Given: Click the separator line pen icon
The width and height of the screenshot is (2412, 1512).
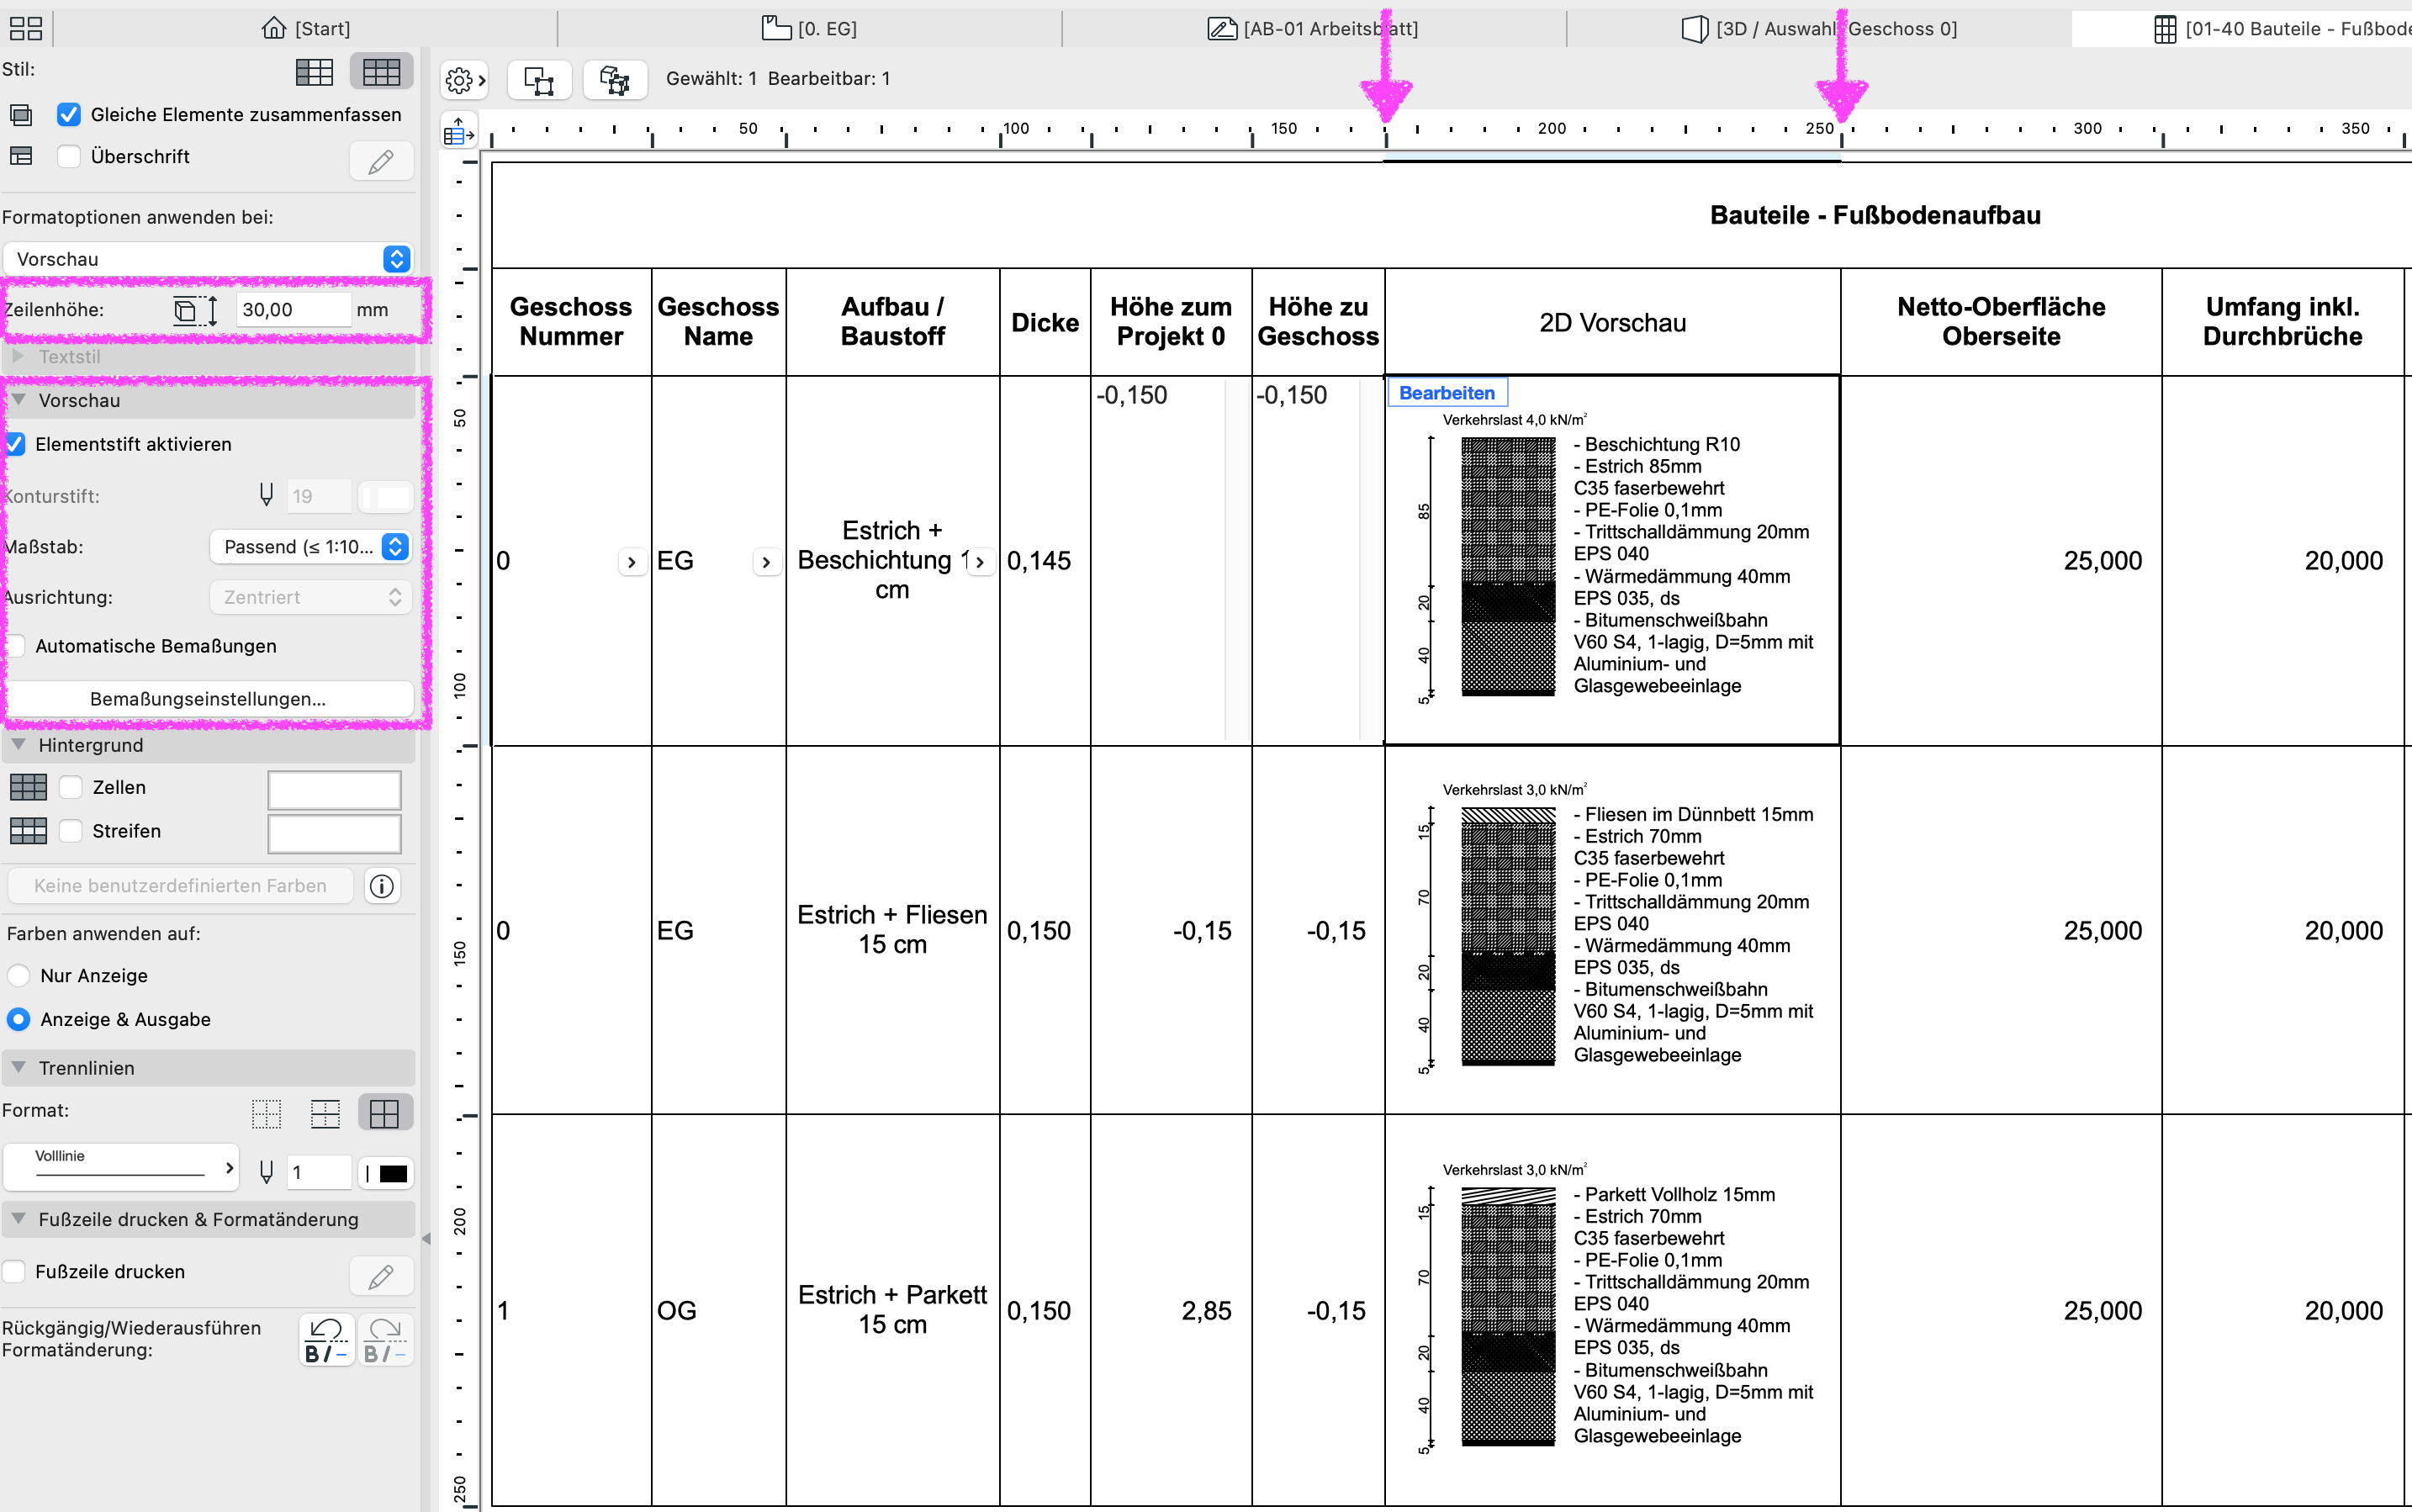Looking at the screenshot, I should pyautogui.click(x=266, y=1172).
